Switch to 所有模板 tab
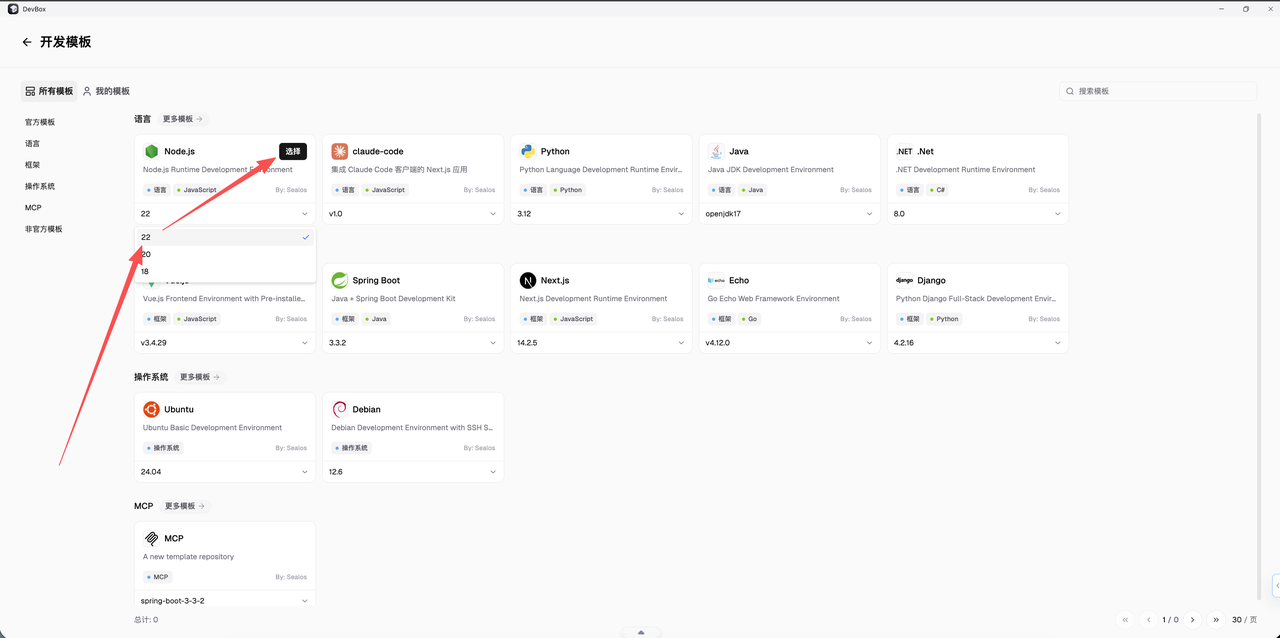Screen dimensions: 1280x638 point(49,91)
